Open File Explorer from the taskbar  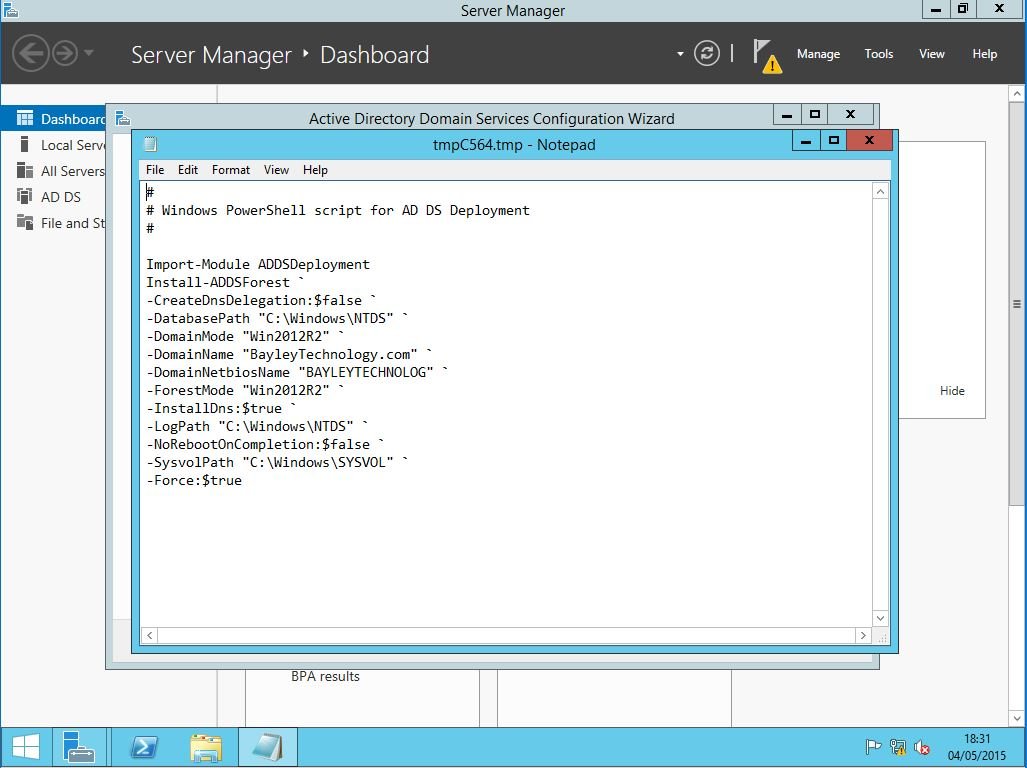point(206,747)
